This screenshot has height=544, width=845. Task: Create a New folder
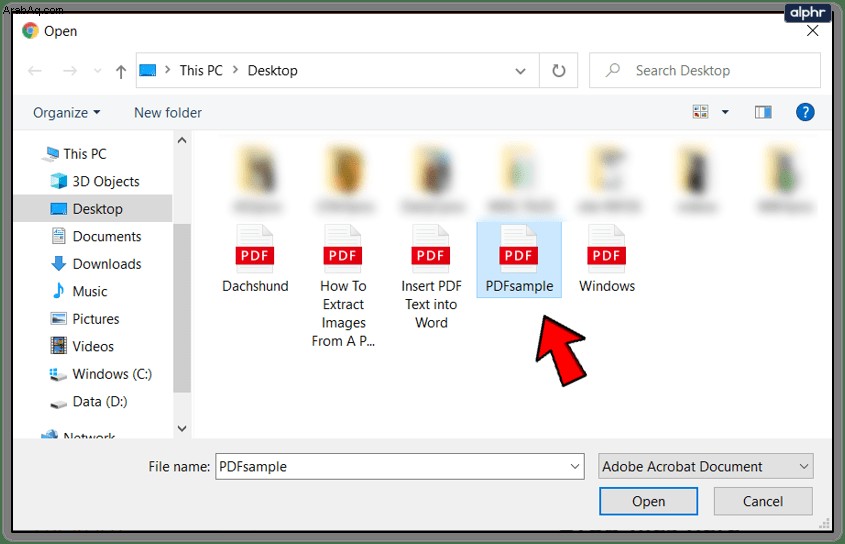tap(168, 113)
